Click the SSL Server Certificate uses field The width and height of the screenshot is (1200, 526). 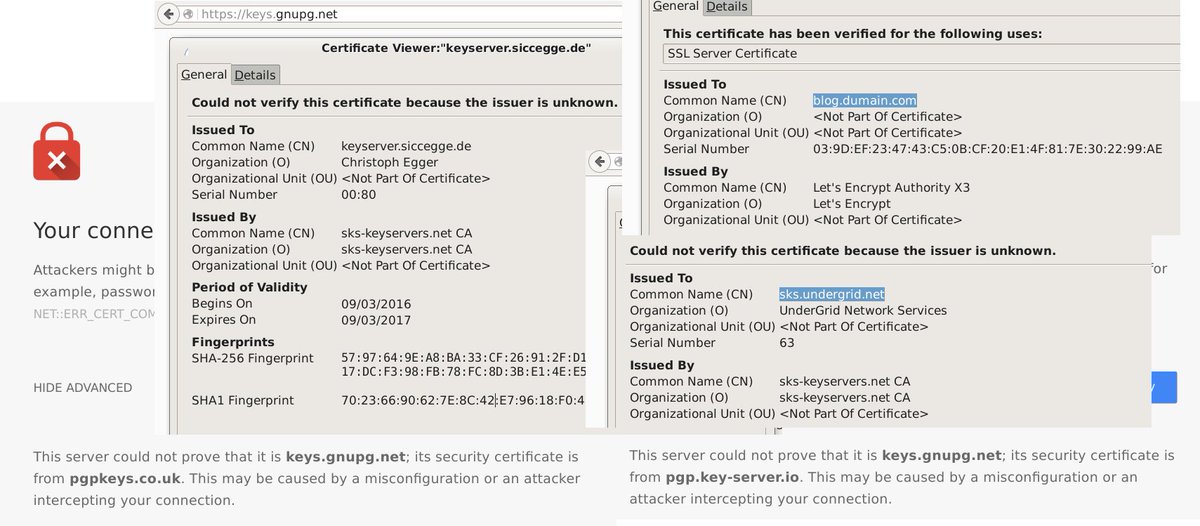tap(920, 54)
